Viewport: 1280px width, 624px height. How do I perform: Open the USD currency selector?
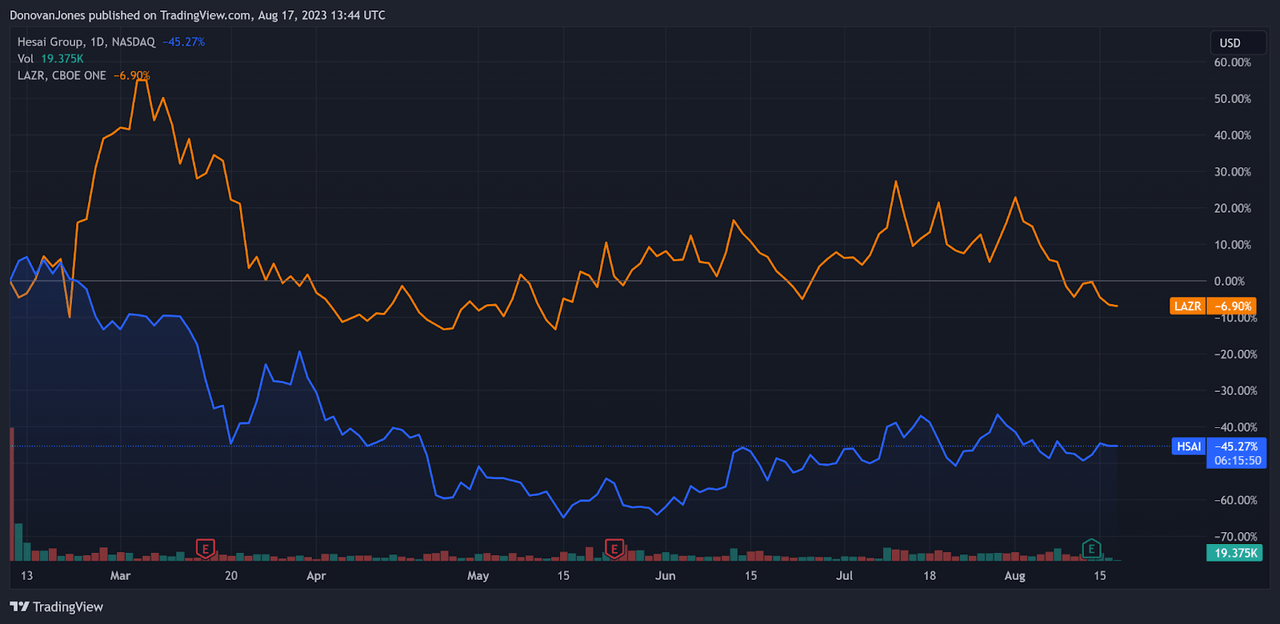click(1237, 42)
